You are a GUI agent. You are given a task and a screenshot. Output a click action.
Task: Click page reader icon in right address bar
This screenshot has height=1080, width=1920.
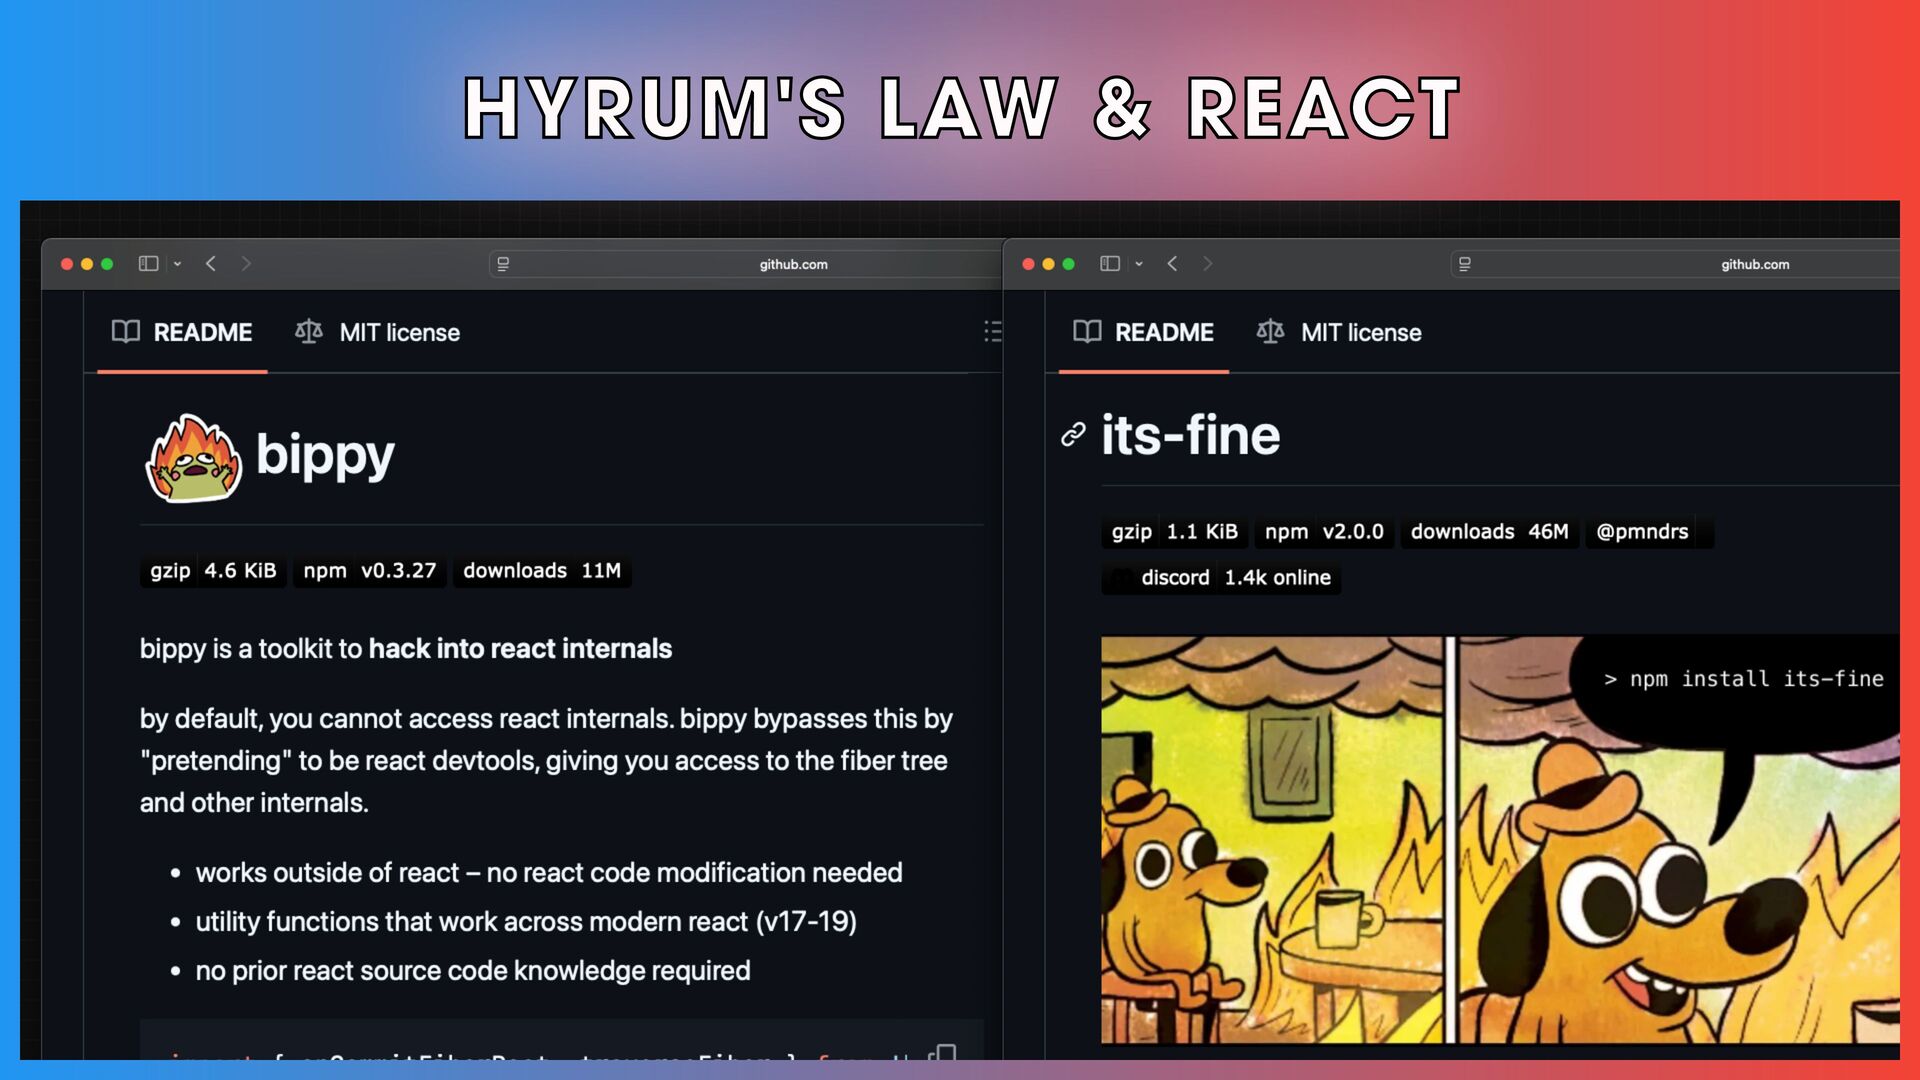click(1465, 264)
